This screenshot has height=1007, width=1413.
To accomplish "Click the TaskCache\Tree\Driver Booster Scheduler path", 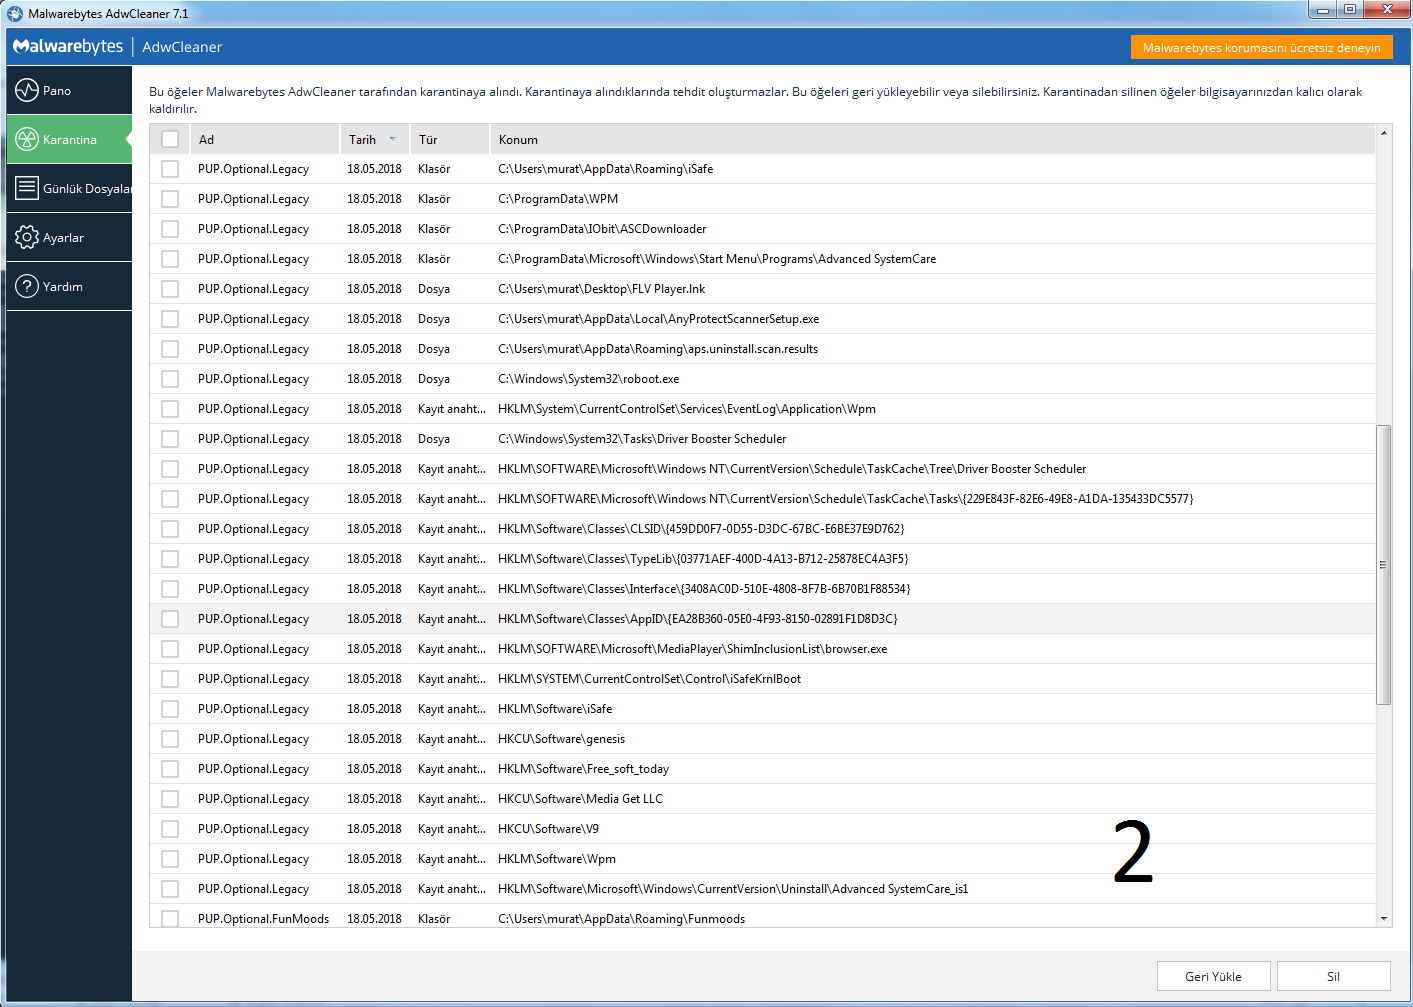I will tap(792, 469).
